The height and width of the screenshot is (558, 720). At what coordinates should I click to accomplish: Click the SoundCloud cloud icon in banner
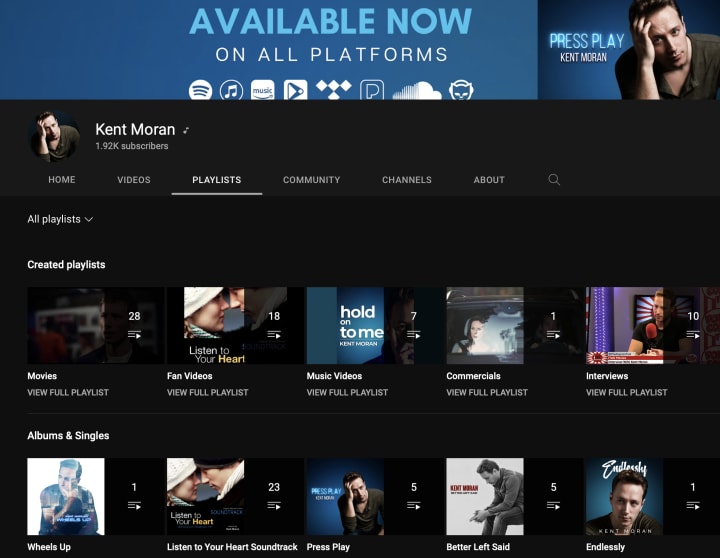click(417, 90)
